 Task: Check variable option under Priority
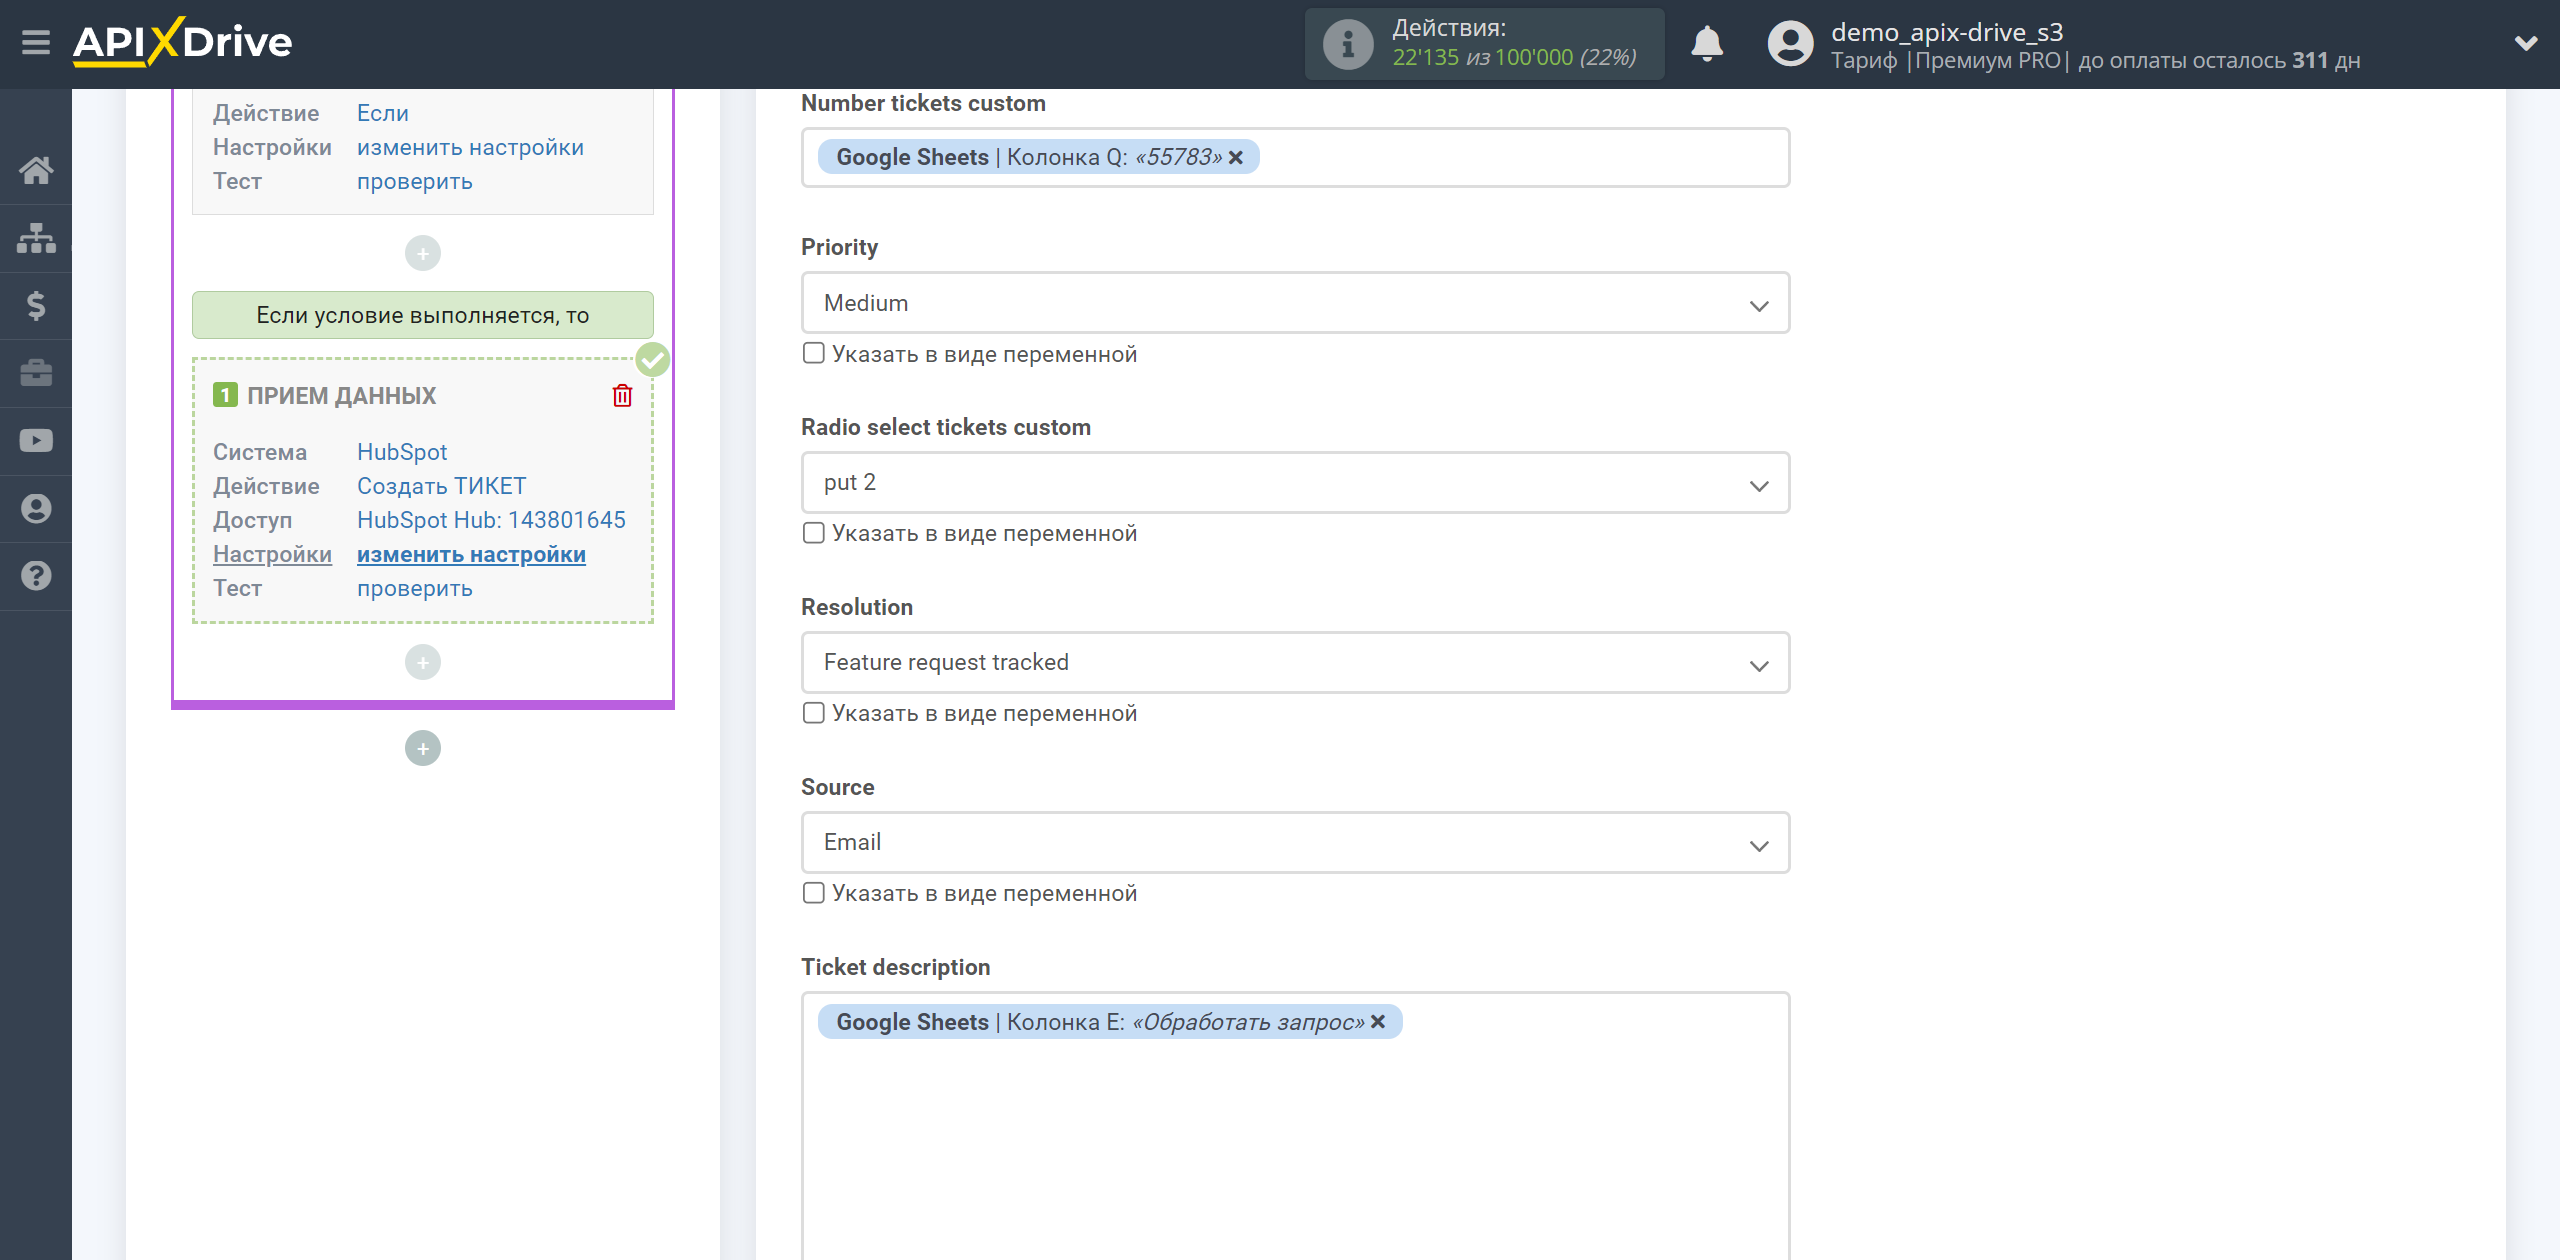814,354
